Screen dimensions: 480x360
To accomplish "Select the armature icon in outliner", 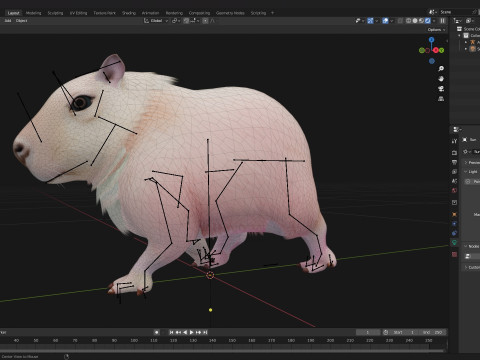I will click(x=472, y=42).
